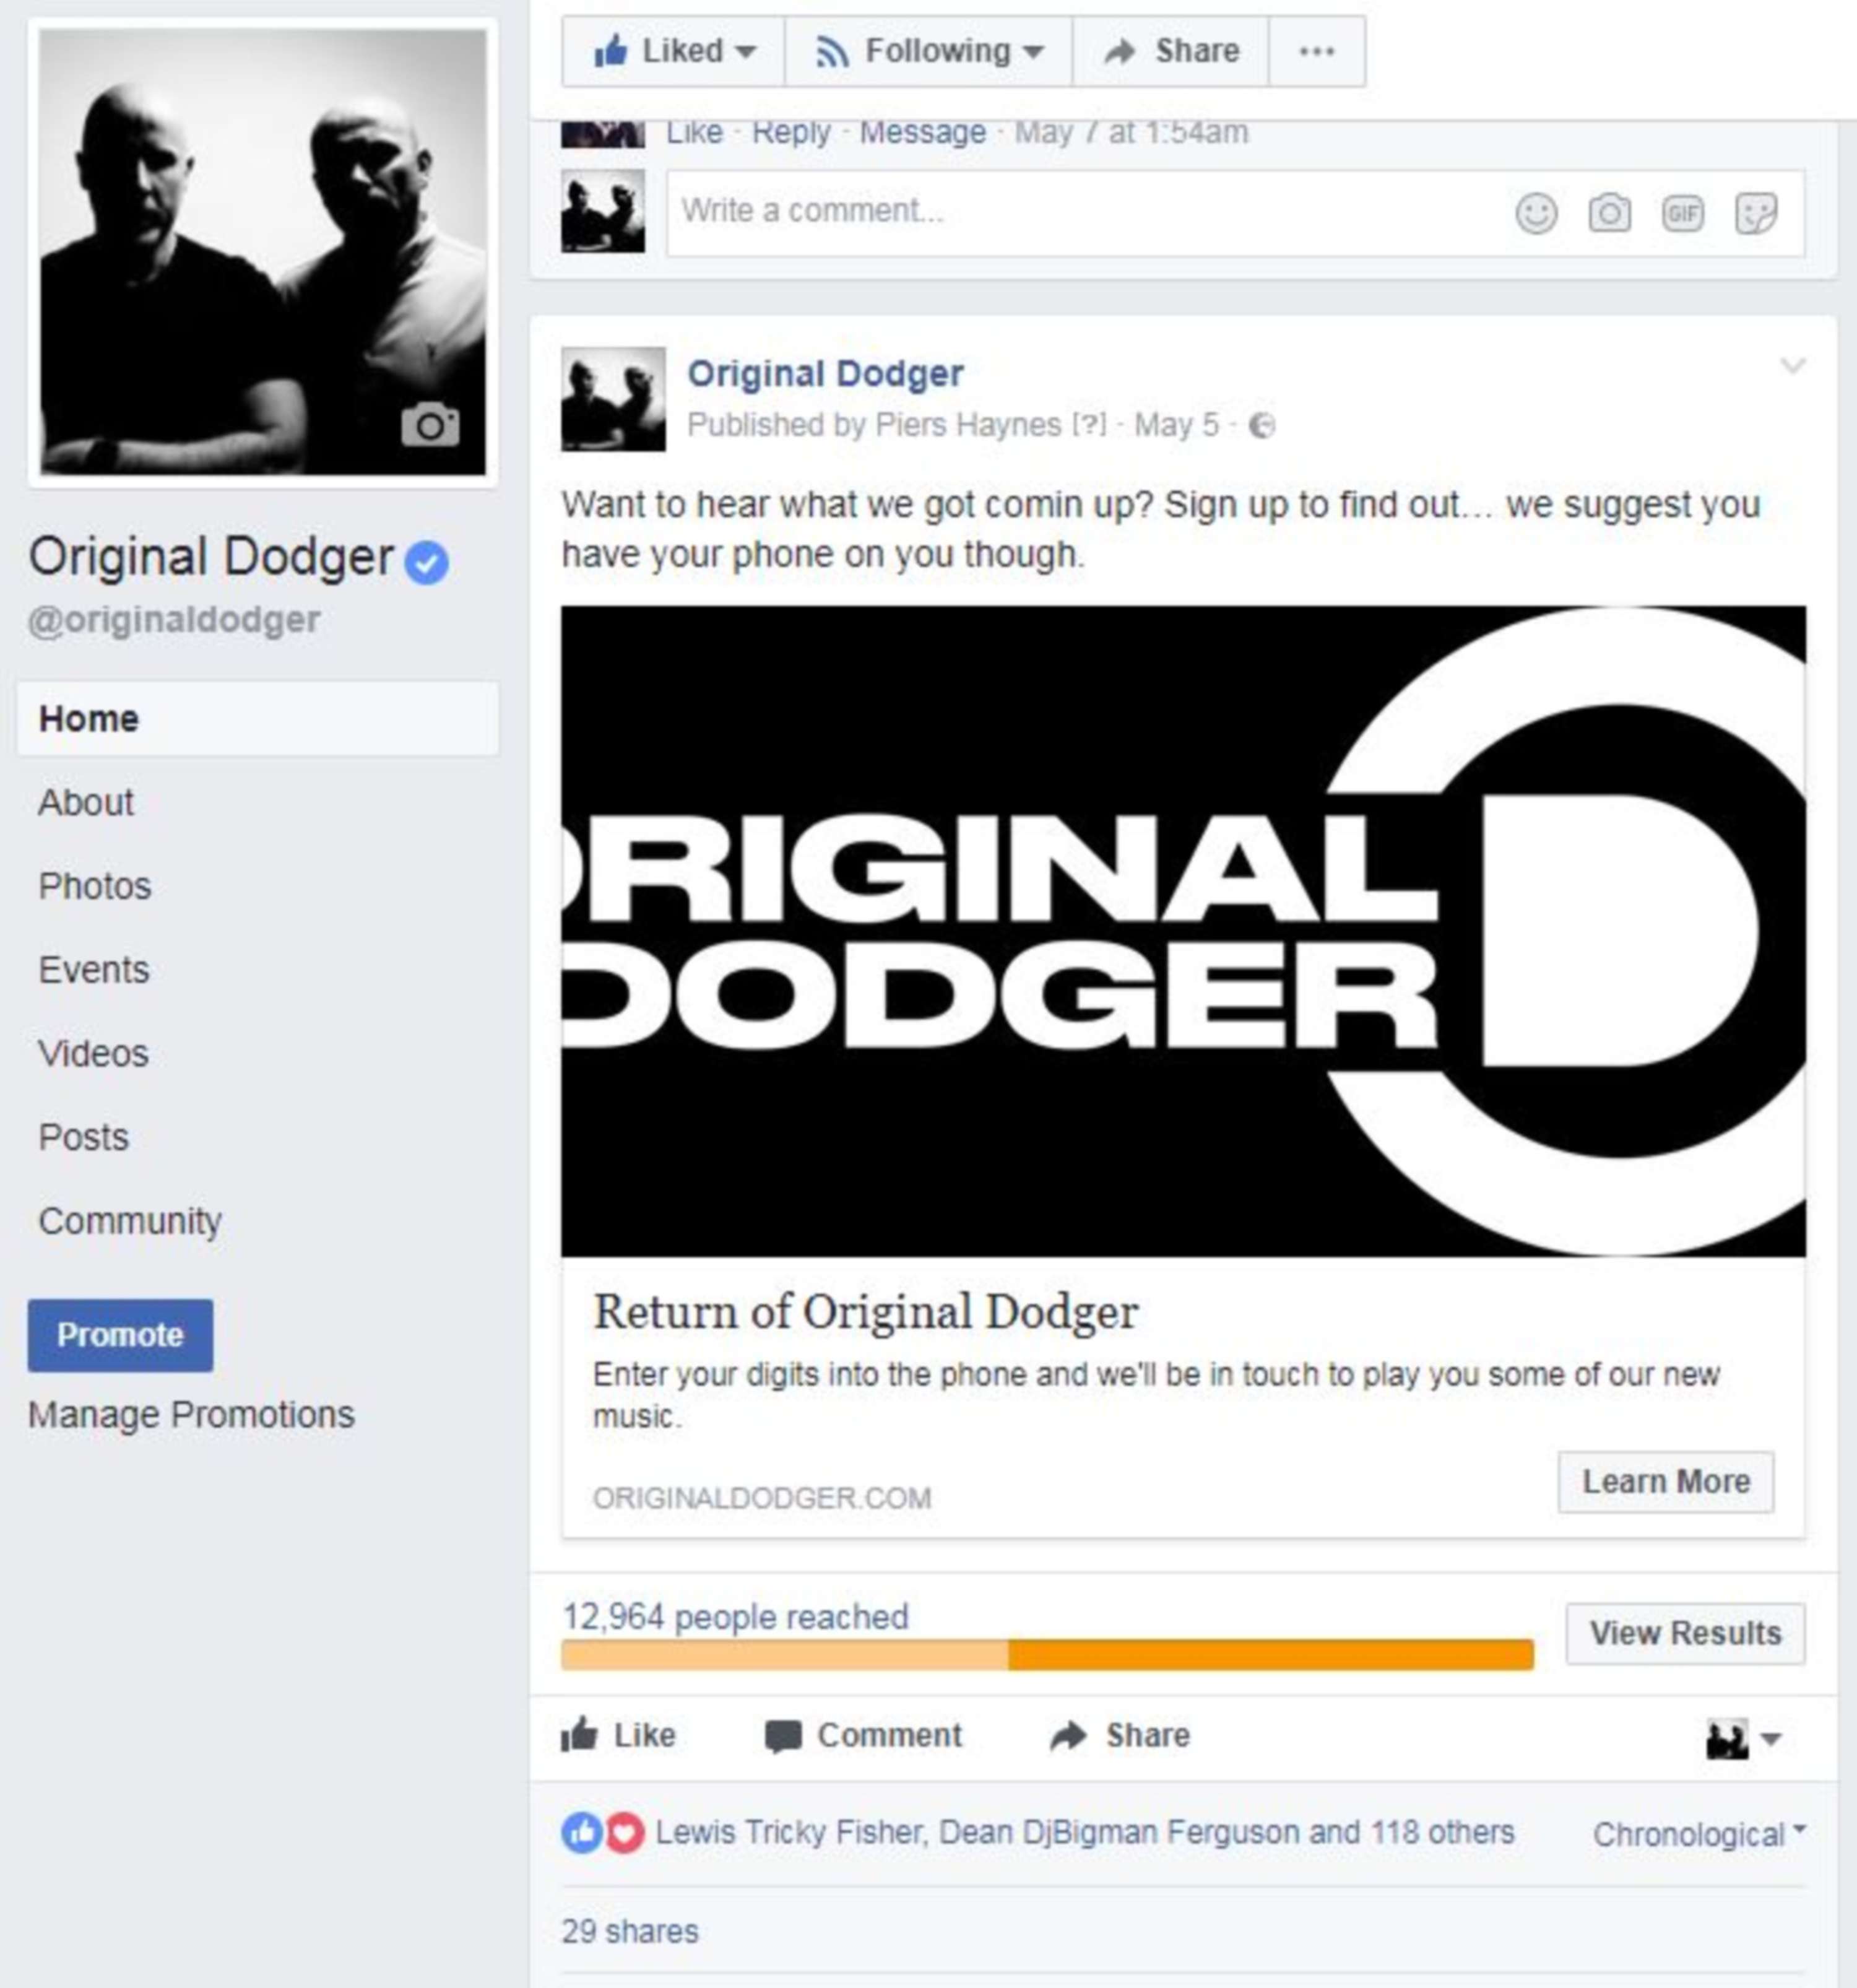Screen dimensions: 1857x1988
Task: Click the Original Dodger page title
Action: [x=211, y=558]
